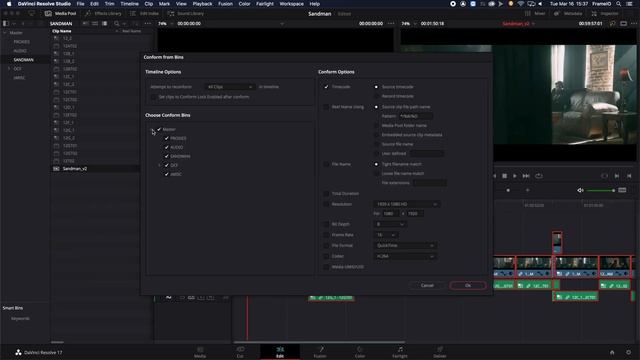Click the viewer play button
The width and height of the screenshot is (640, 360).
515,176
